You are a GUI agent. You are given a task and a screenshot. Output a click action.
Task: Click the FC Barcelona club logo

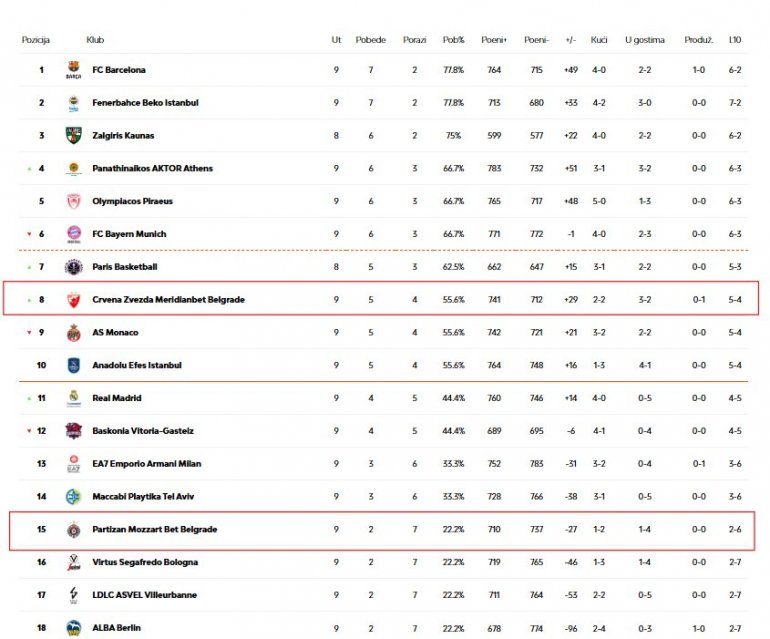click(x=73, y=70)
